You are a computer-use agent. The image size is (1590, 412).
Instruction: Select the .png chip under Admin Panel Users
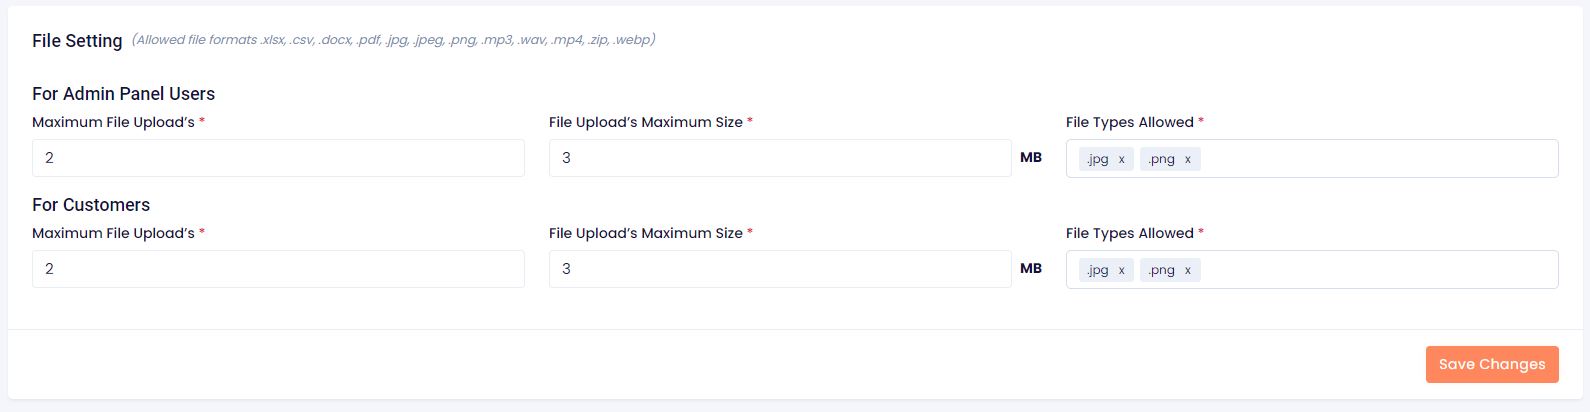click(1162, 159)
